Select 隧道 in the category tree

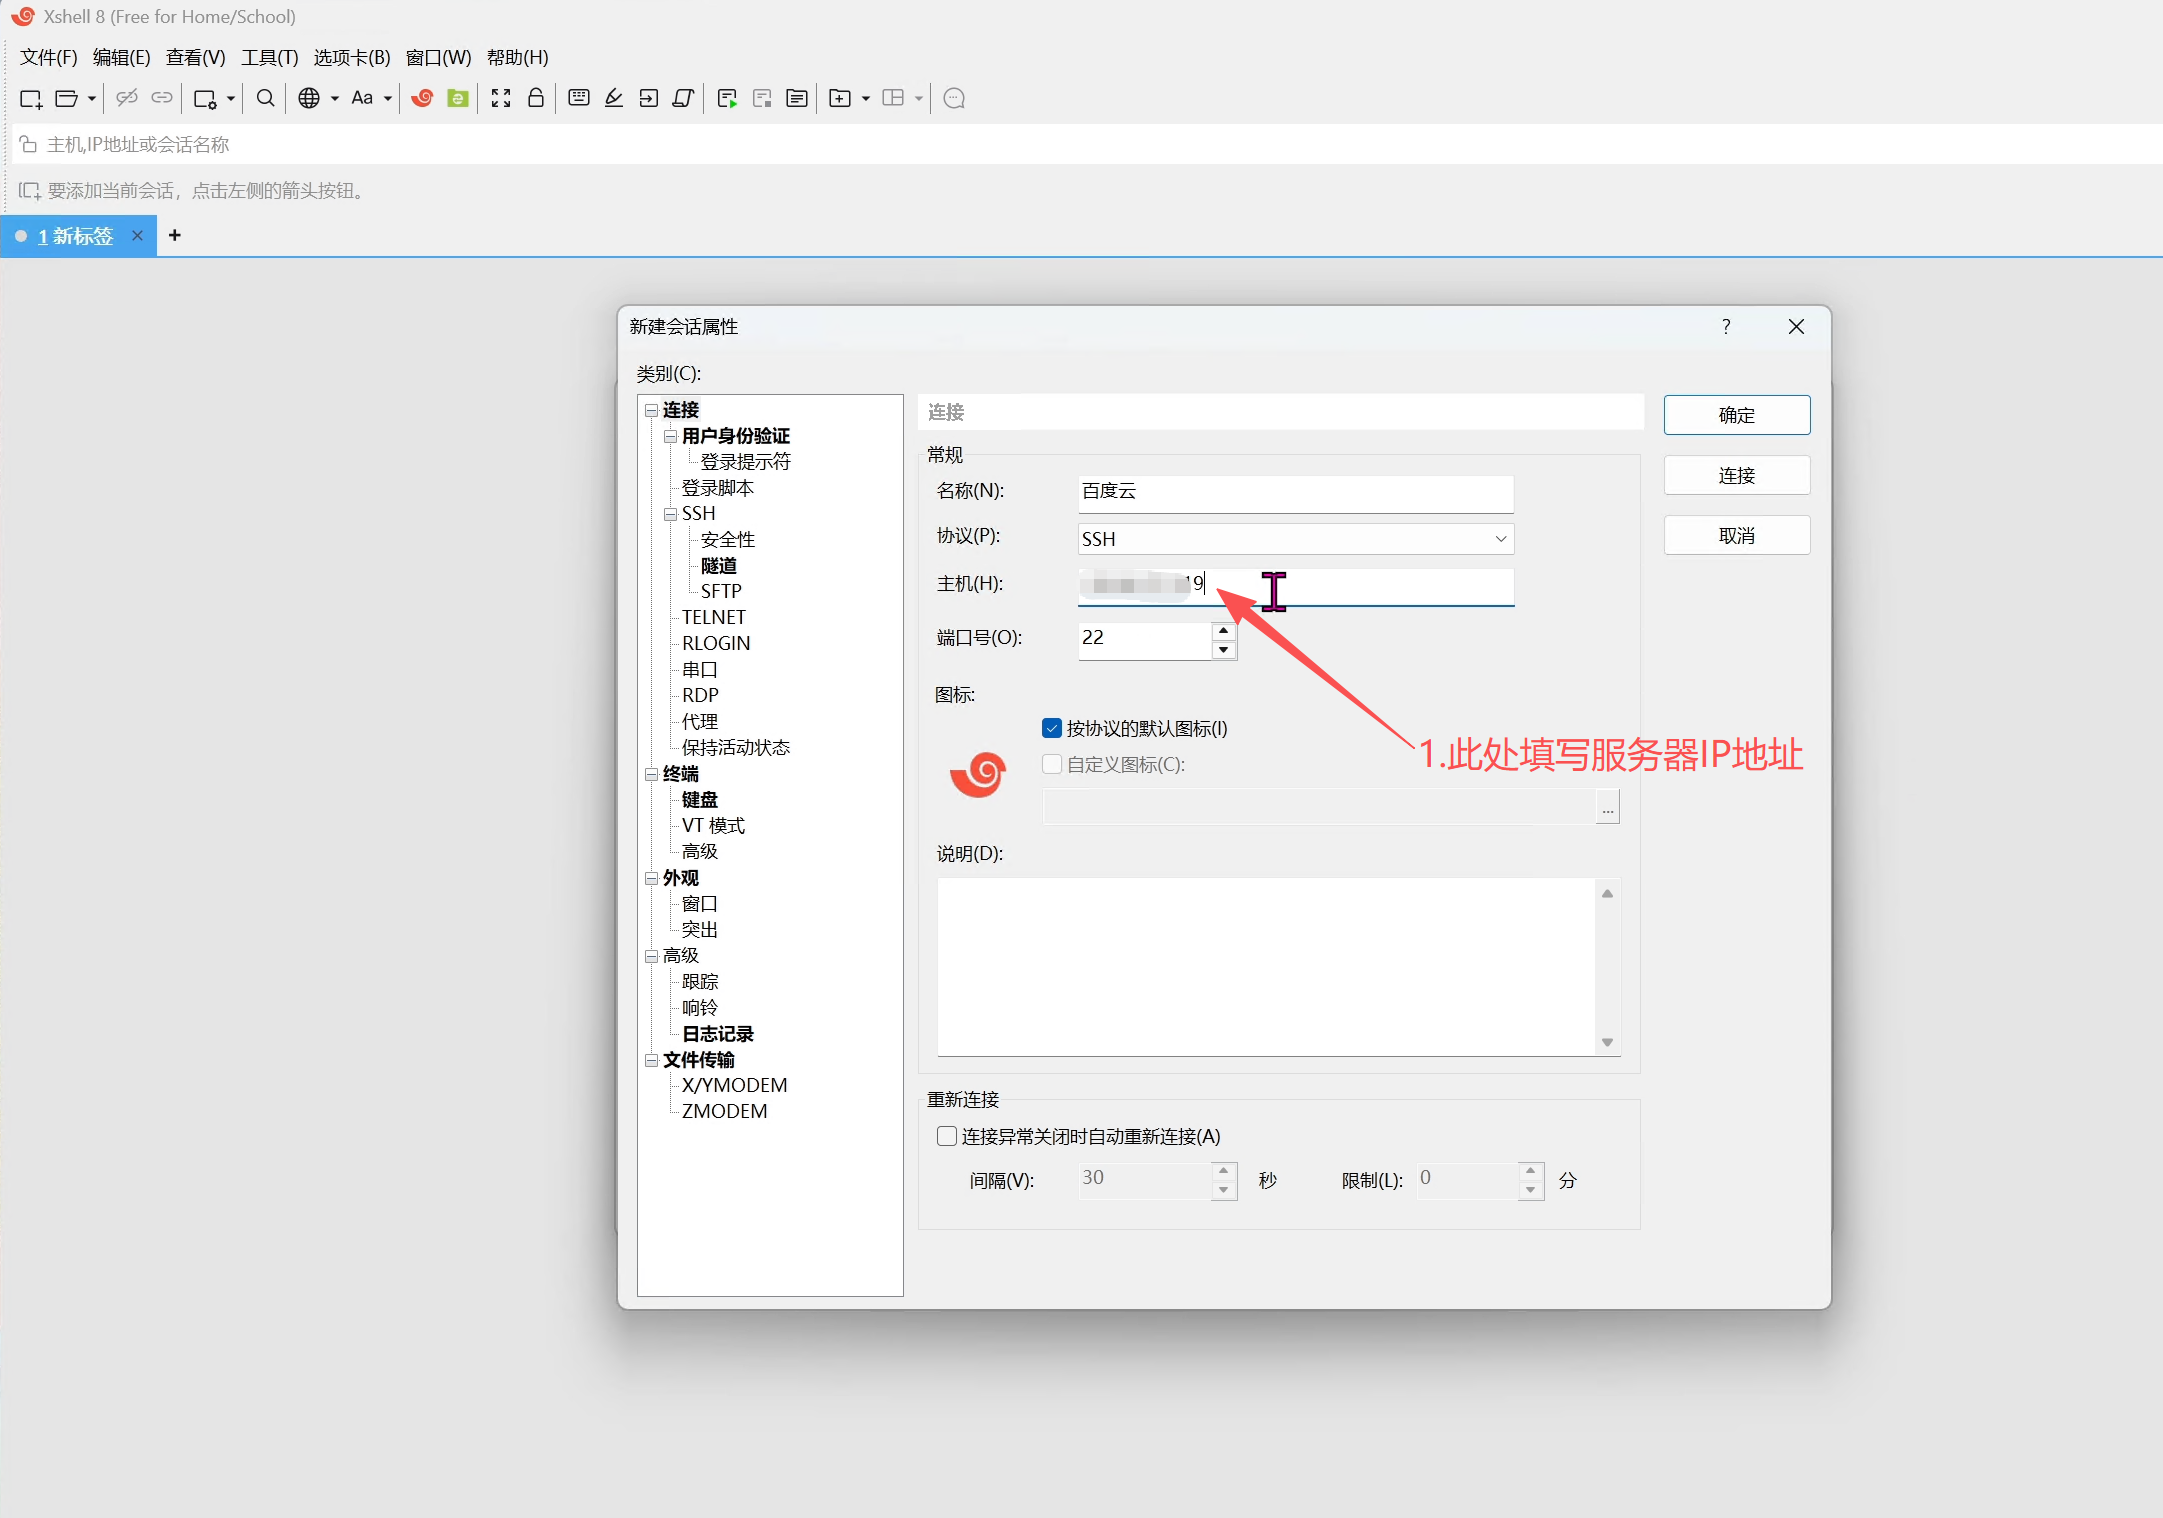click(x=718, y=565)
